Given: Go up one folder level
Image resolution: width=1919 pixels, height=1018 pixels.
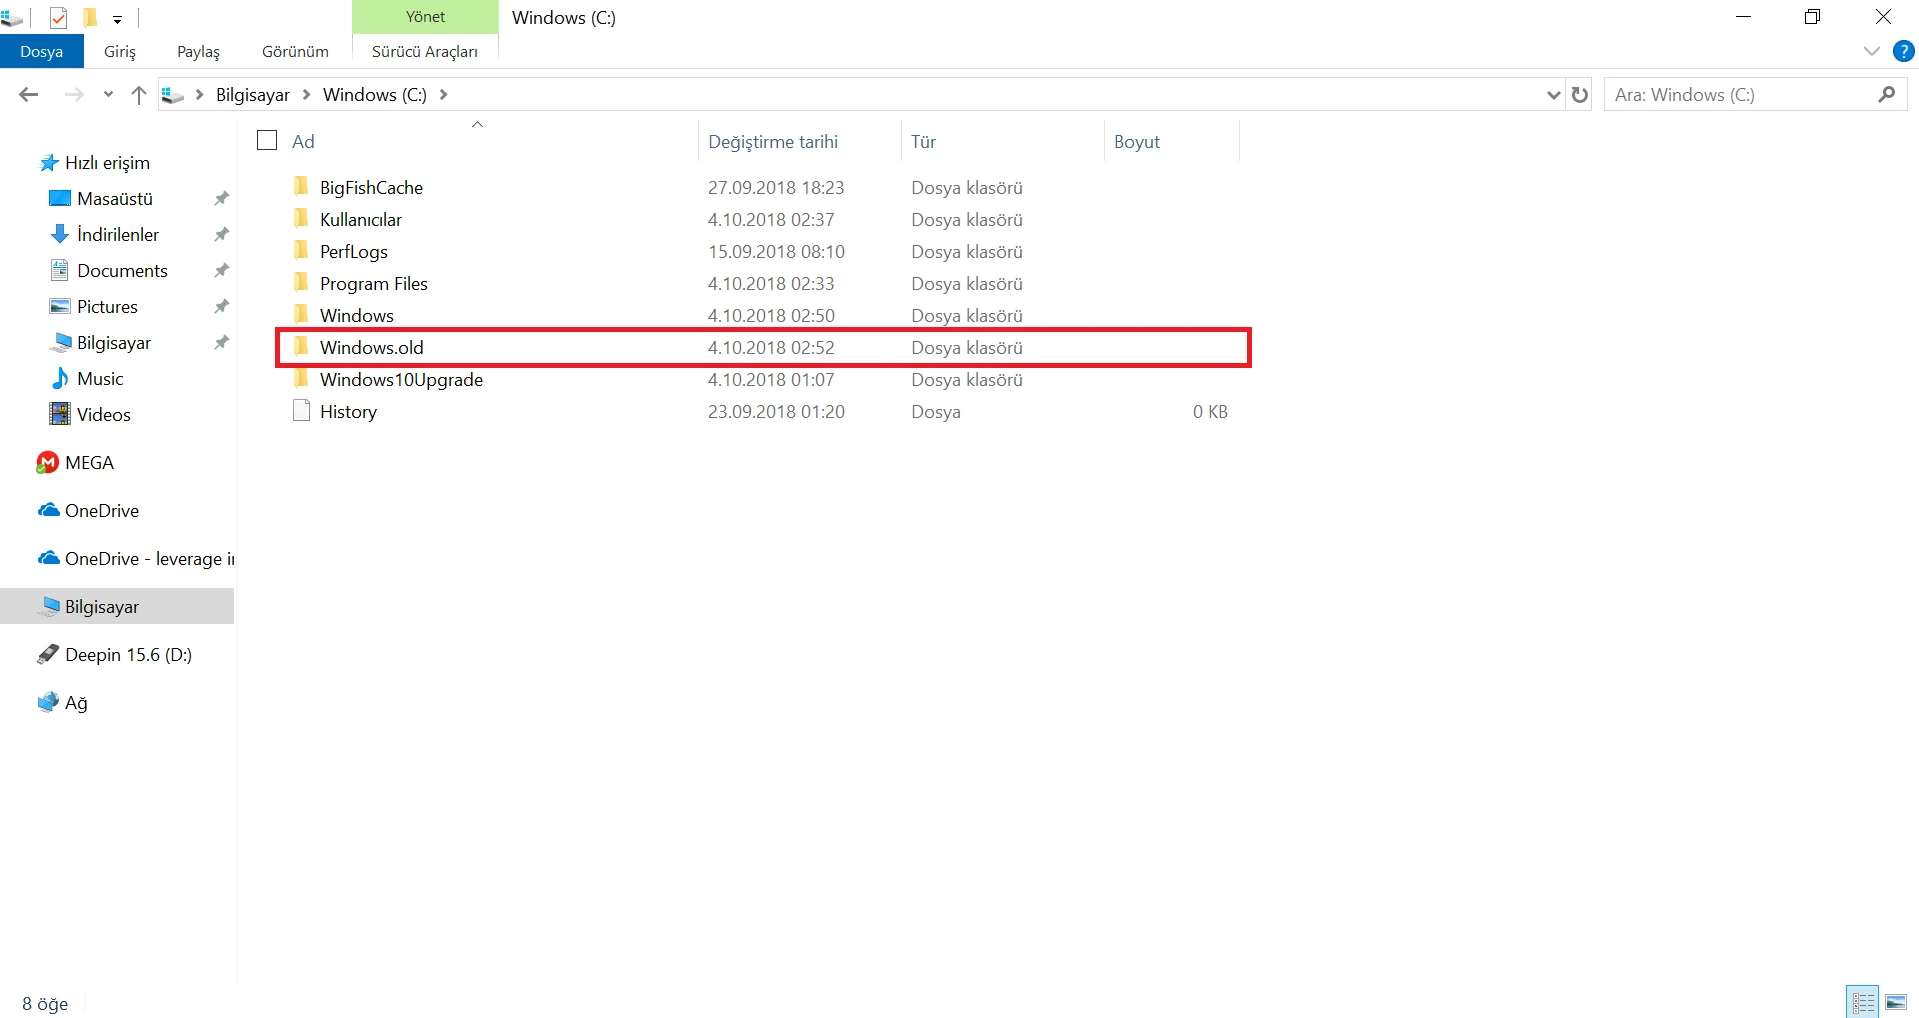Looking at the screenshot, I should coord(139,95).
